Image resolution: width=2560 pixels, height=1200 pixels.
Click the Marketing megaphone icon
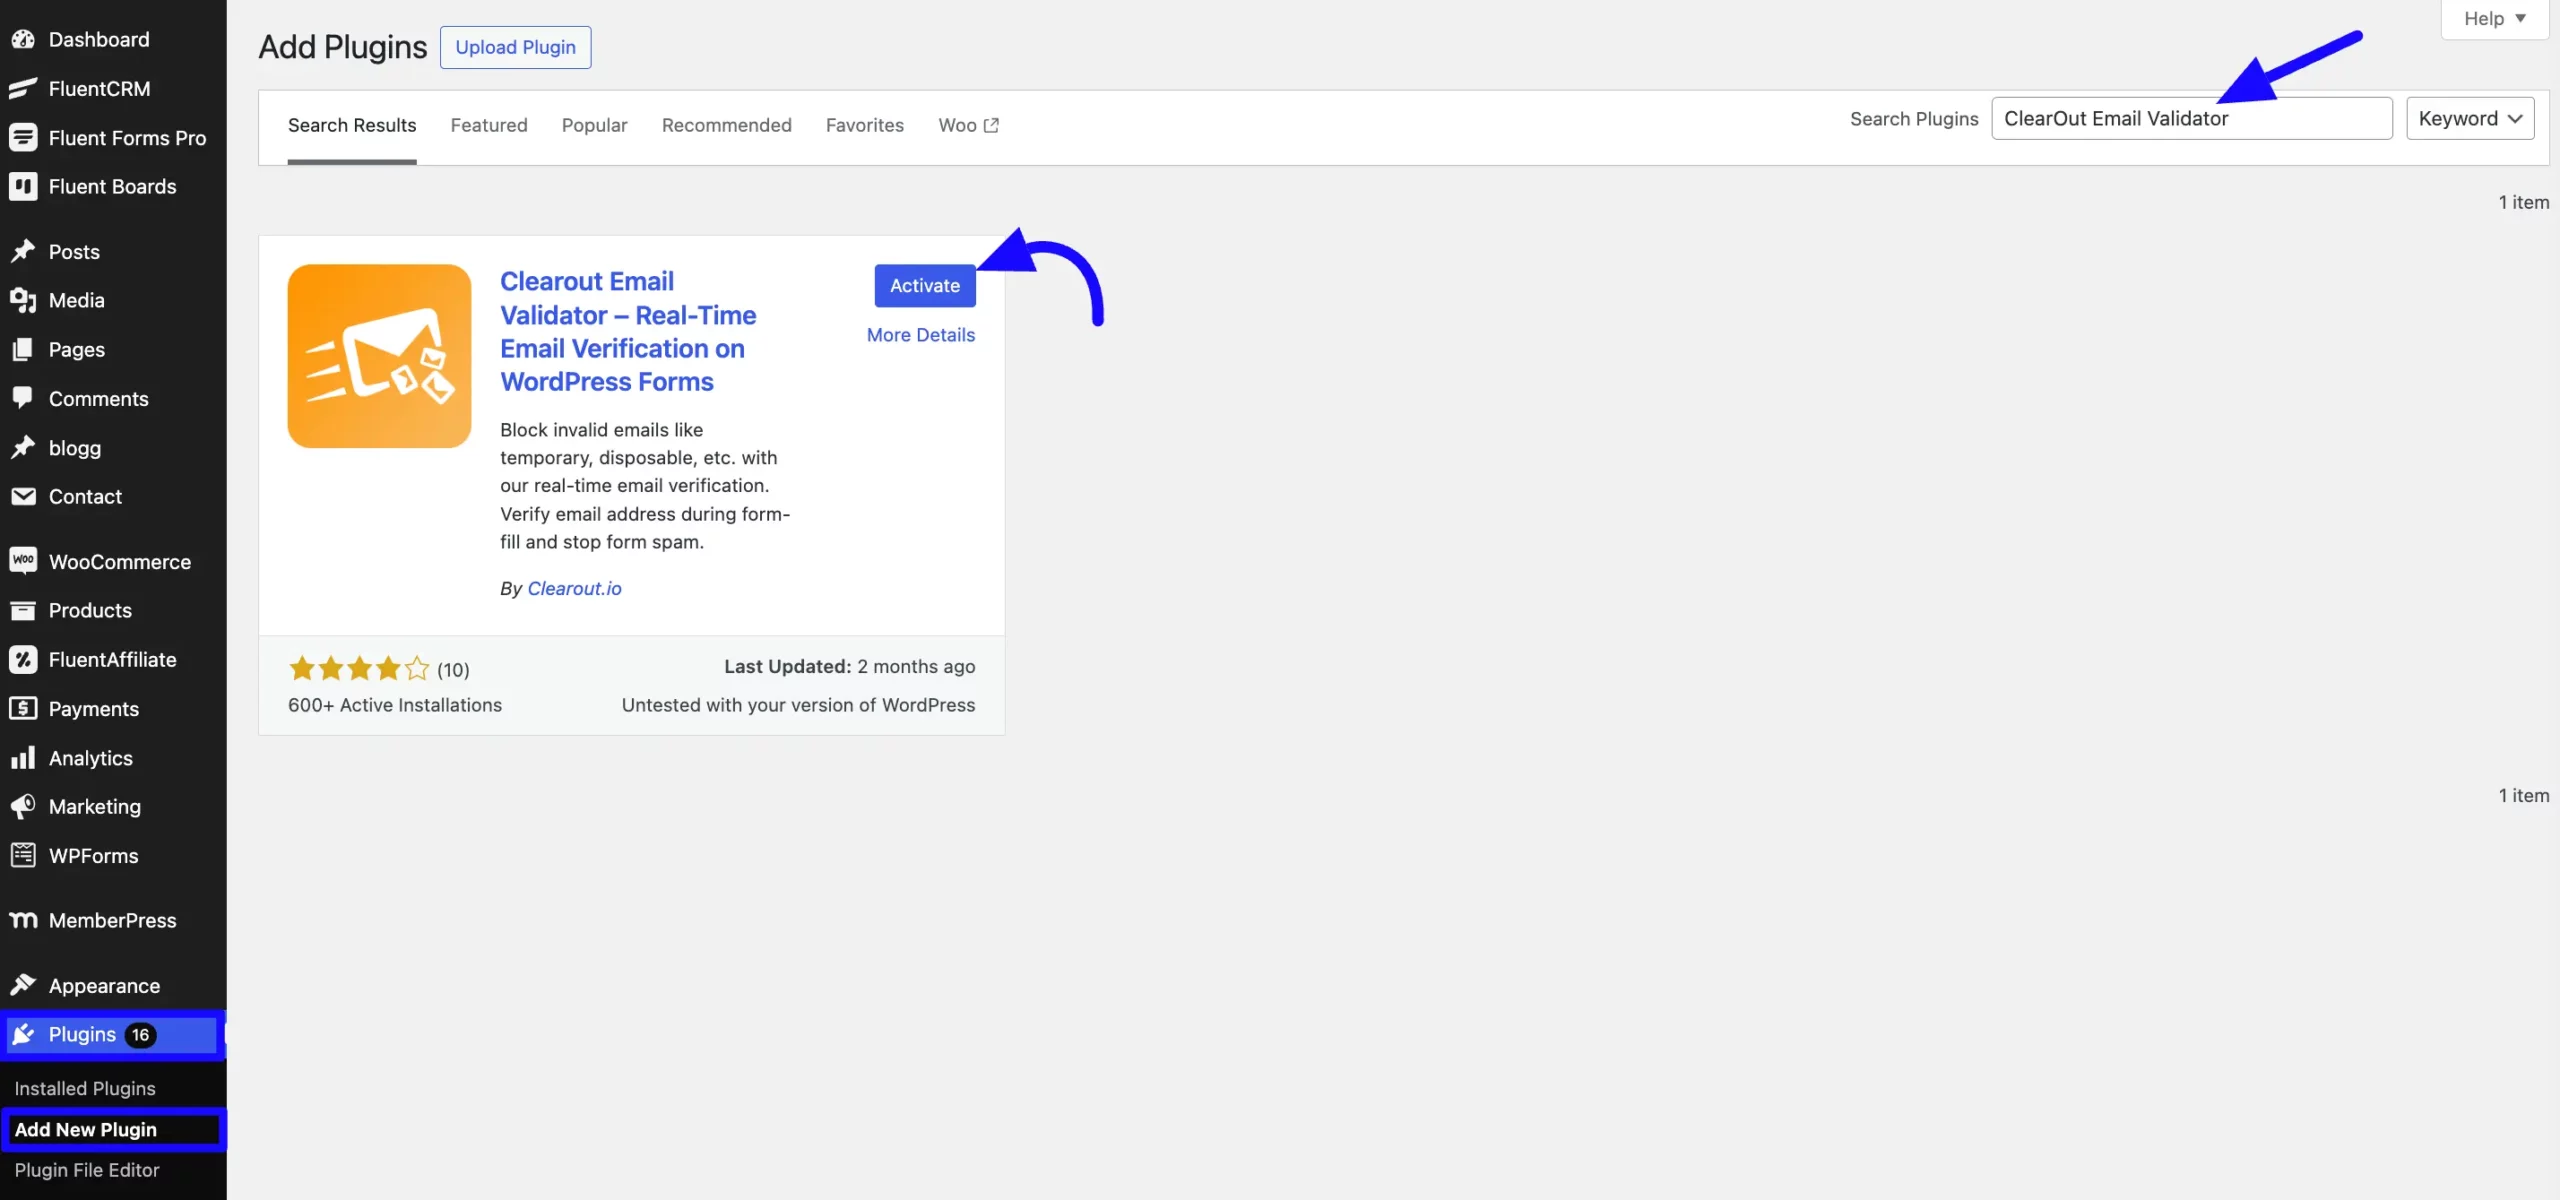(23, 807)
